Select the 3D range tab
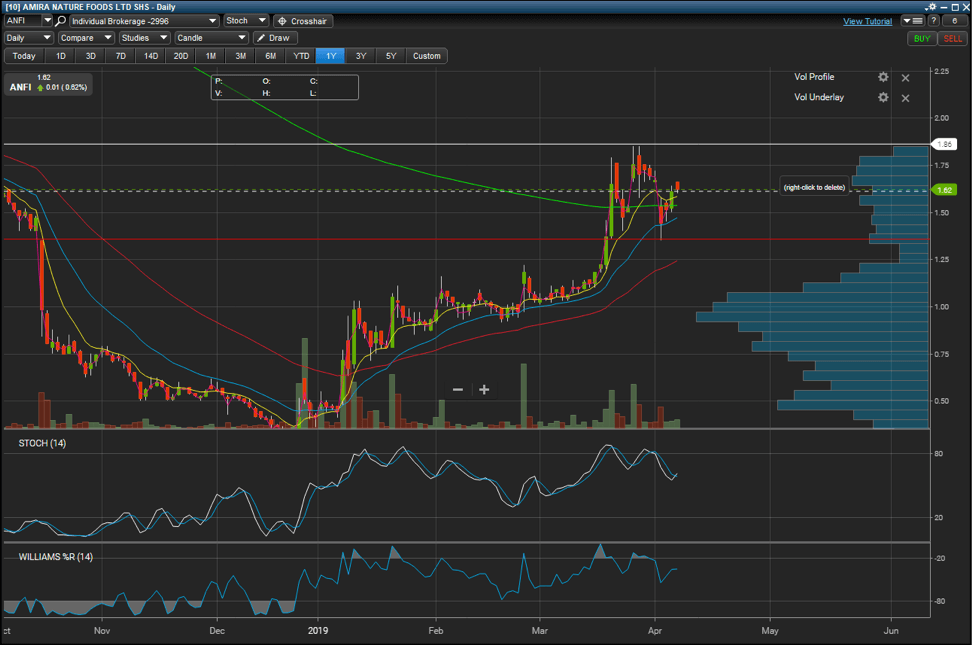This screenshot has height=645, width=972. click(x=91, y=56)
